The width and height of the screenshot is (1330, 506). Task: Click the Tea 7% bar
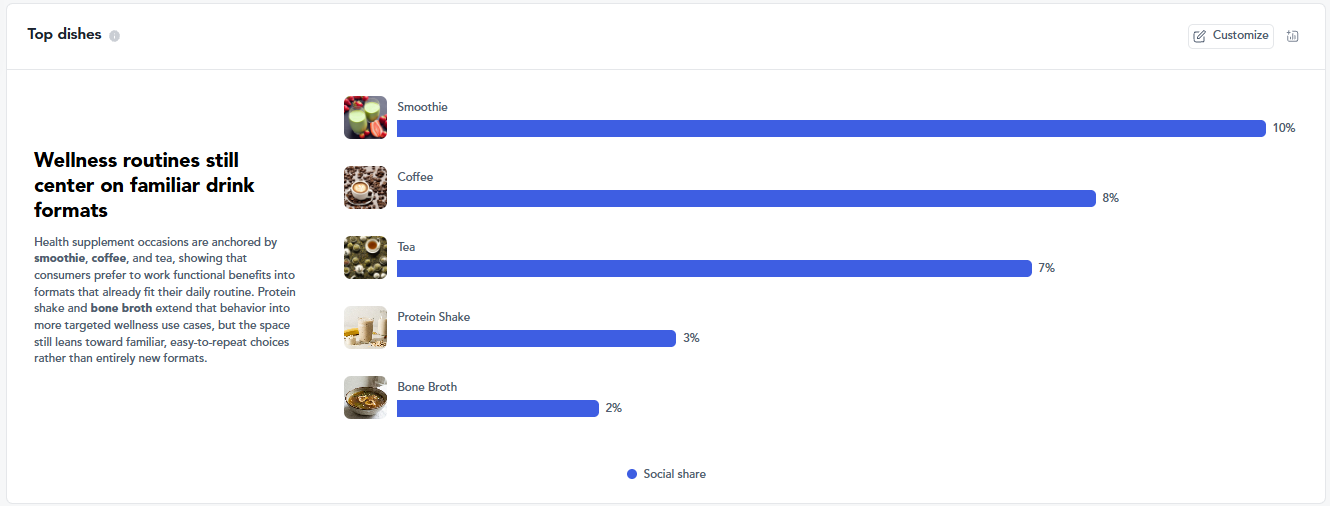(x=714, y=268)
